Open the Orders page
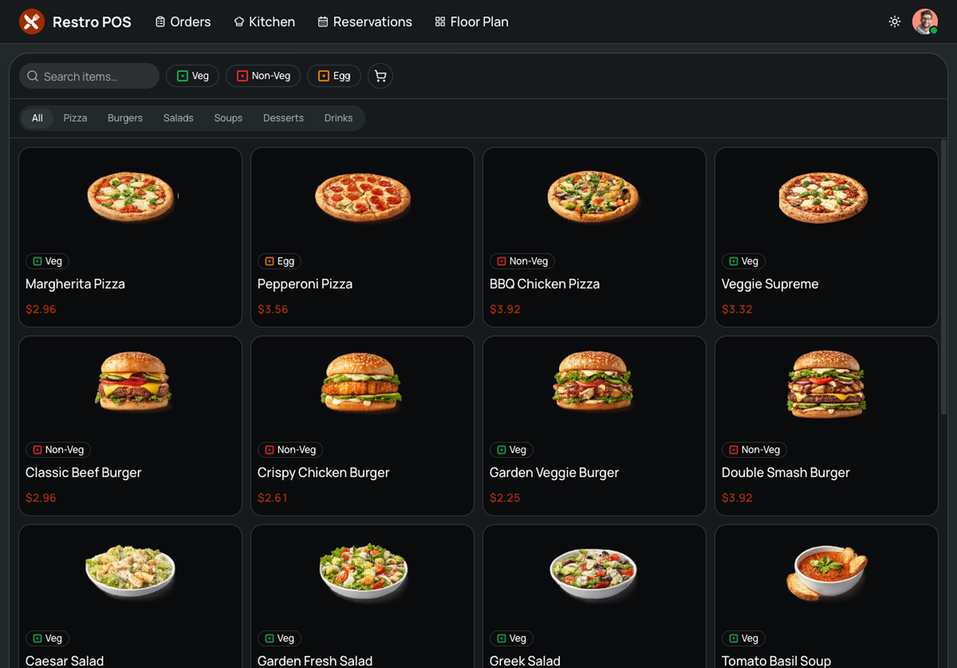Screen dimensions: 957x668 183,22
